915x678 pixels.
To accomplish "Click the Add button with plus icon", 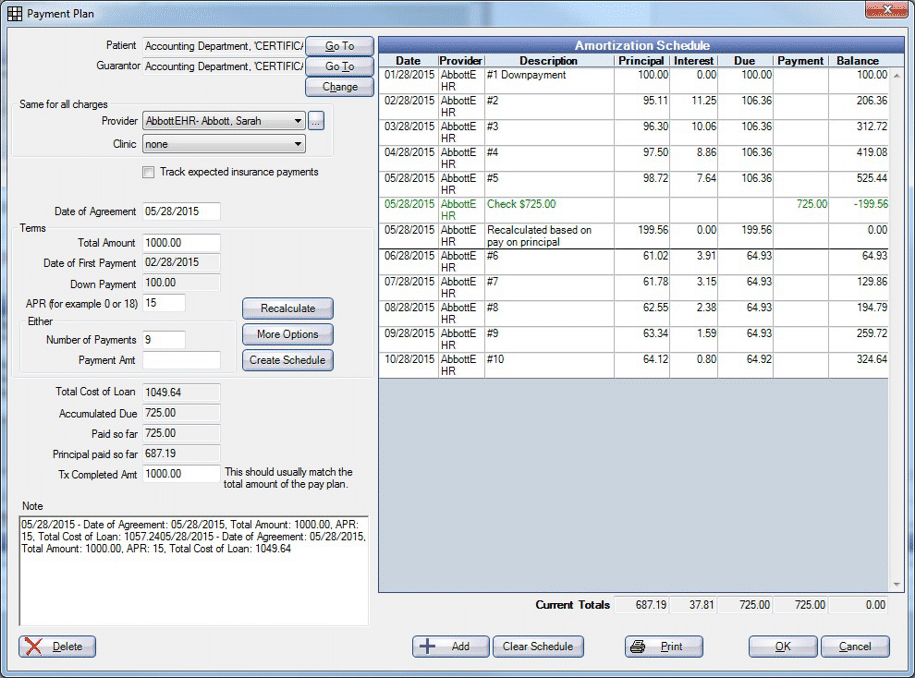I will [450, 646].
